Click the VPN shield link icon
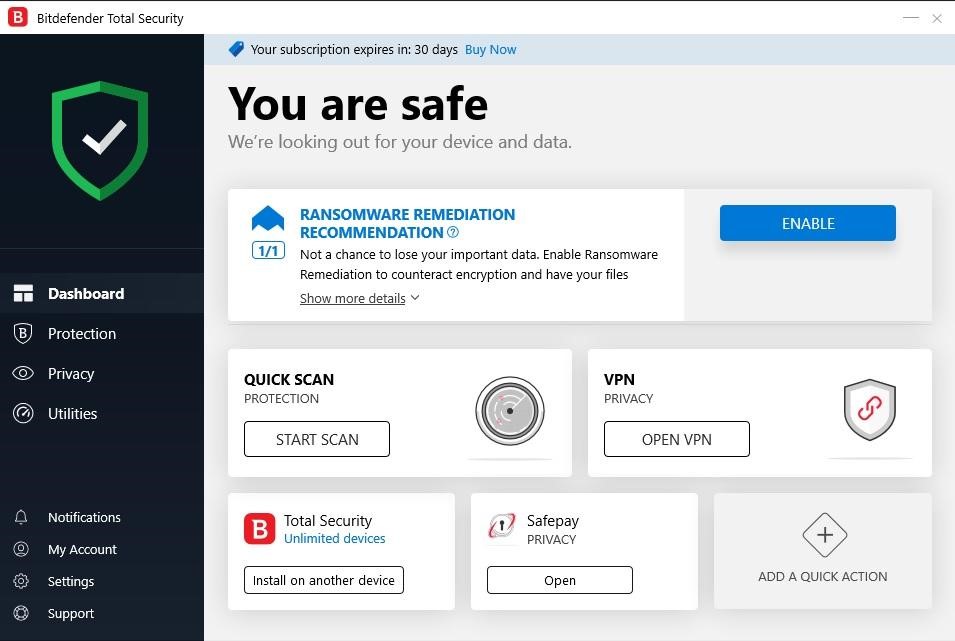 (870, 409)
